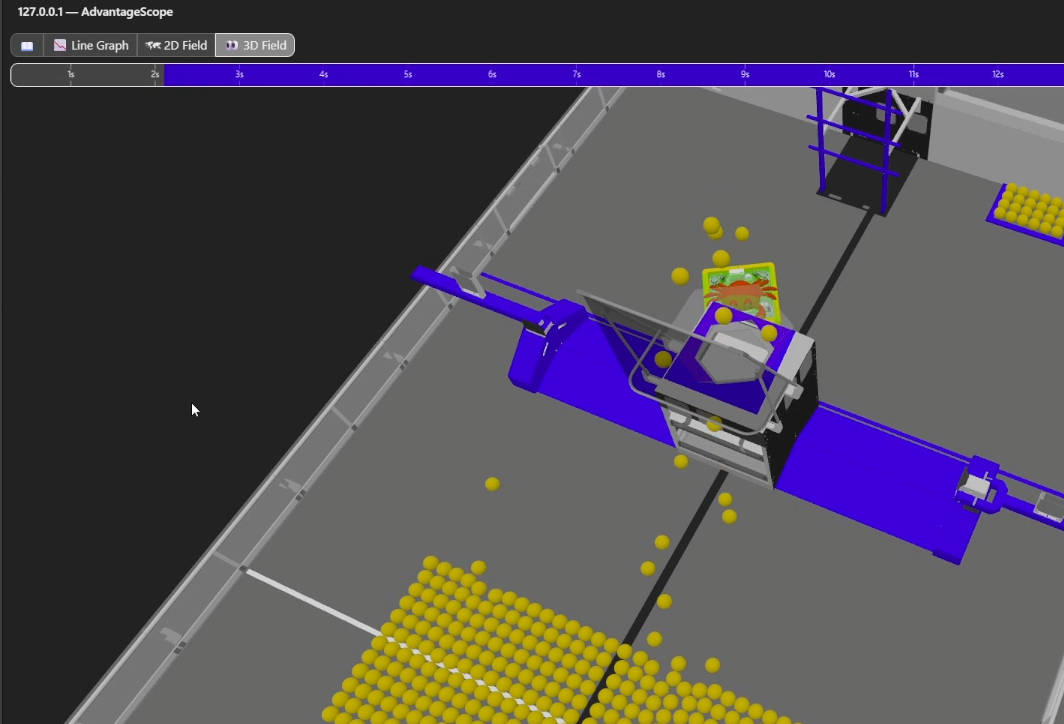Set timeline to the 8s mark
The image size is (1064, 724).
(x=660, y=74)
